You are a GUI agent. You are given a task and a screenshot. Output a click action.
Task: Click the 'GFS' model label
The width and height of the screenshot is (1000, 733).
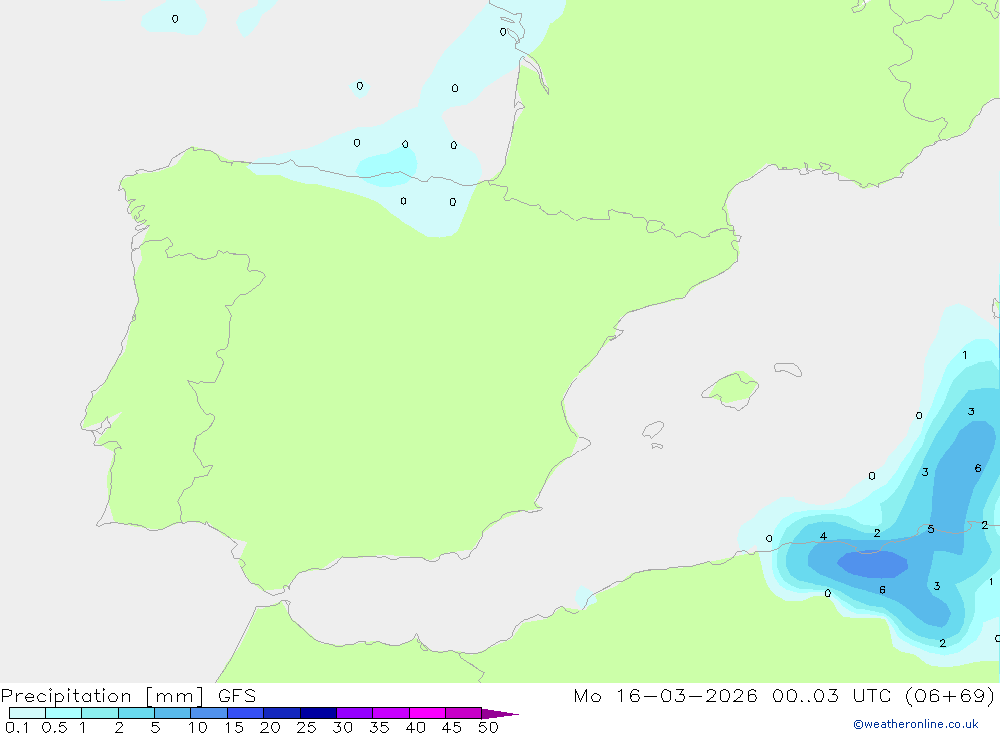[x=237, y=696]
